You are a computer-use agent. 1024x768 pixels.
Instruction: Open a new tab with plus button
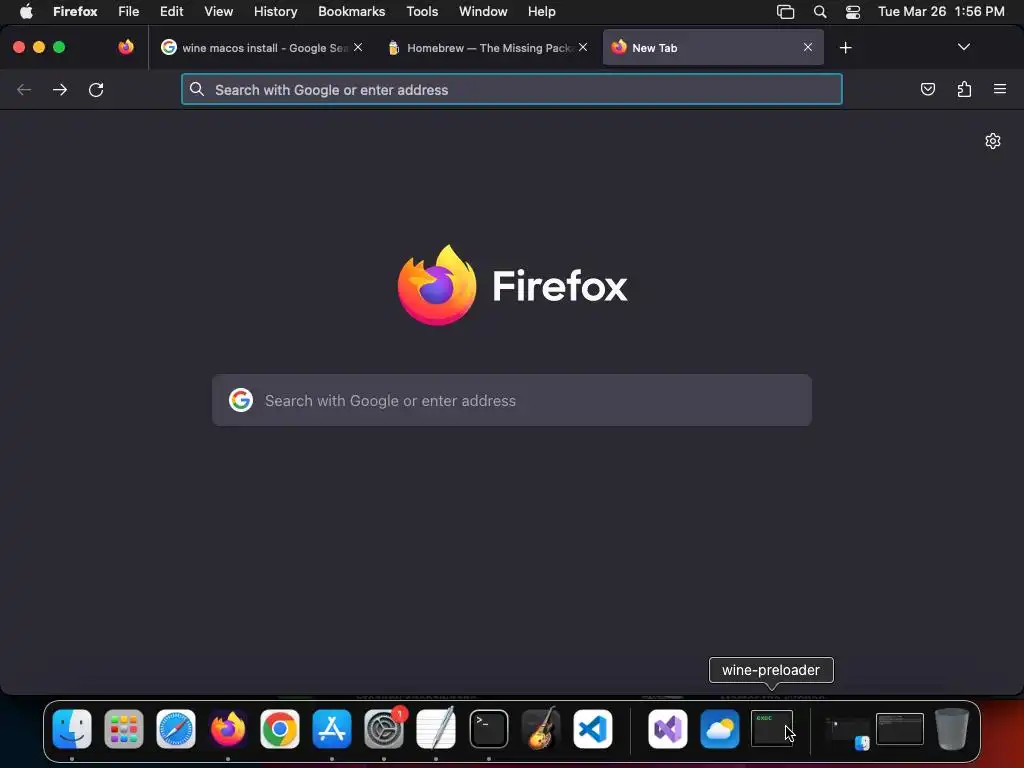coord(846,48)
